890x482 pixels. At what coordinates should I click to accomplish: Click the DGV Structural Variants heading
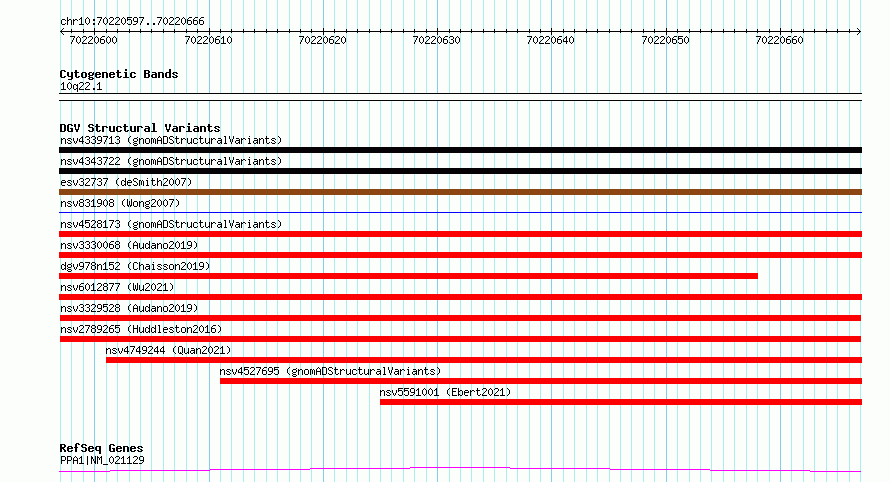140,128
